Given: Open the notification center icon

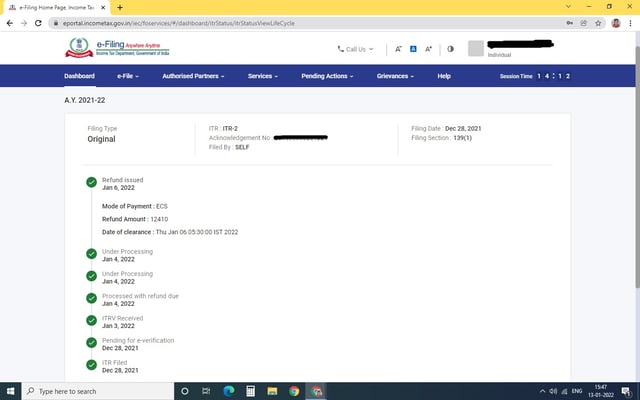Looking at the screenshot, I should pyautogui.click(x=626, y=392).
